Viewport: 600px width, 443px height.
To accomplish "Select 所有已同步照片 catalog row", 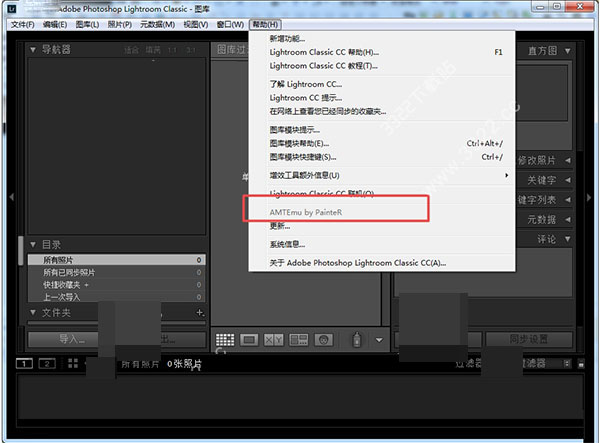I will (117, 272).
